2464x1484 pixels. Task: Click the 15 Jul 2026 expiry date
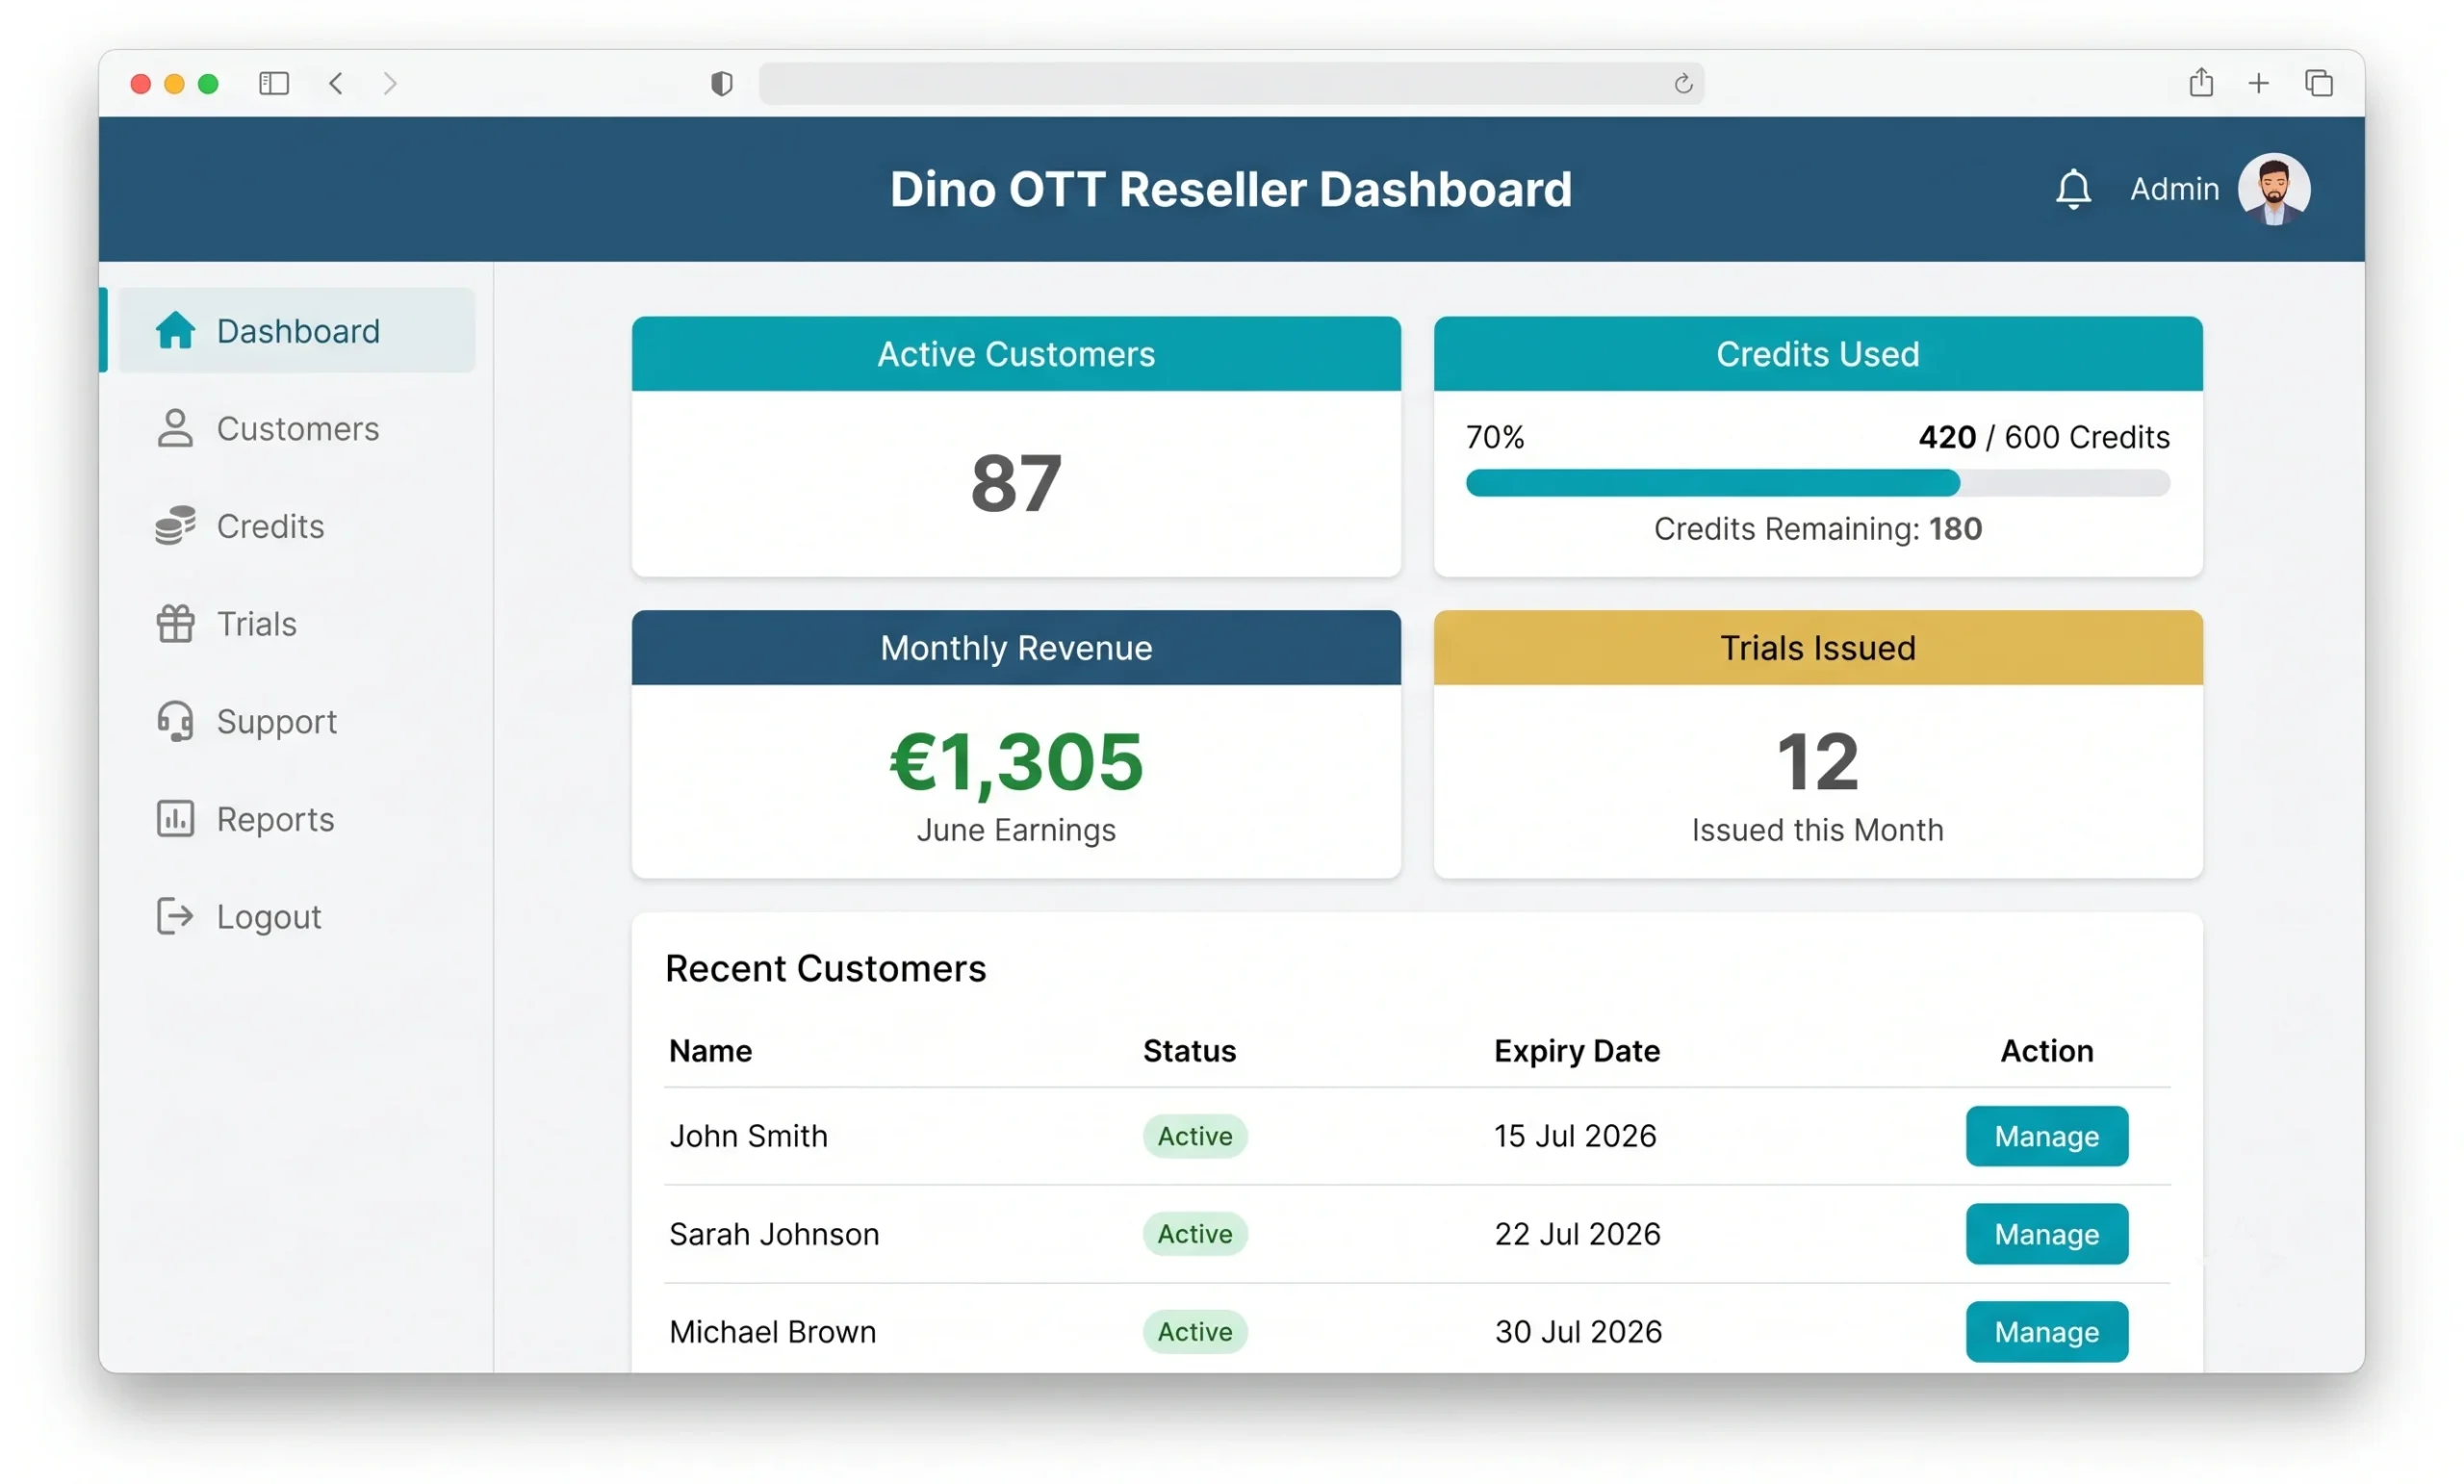coord(1575,1136)
